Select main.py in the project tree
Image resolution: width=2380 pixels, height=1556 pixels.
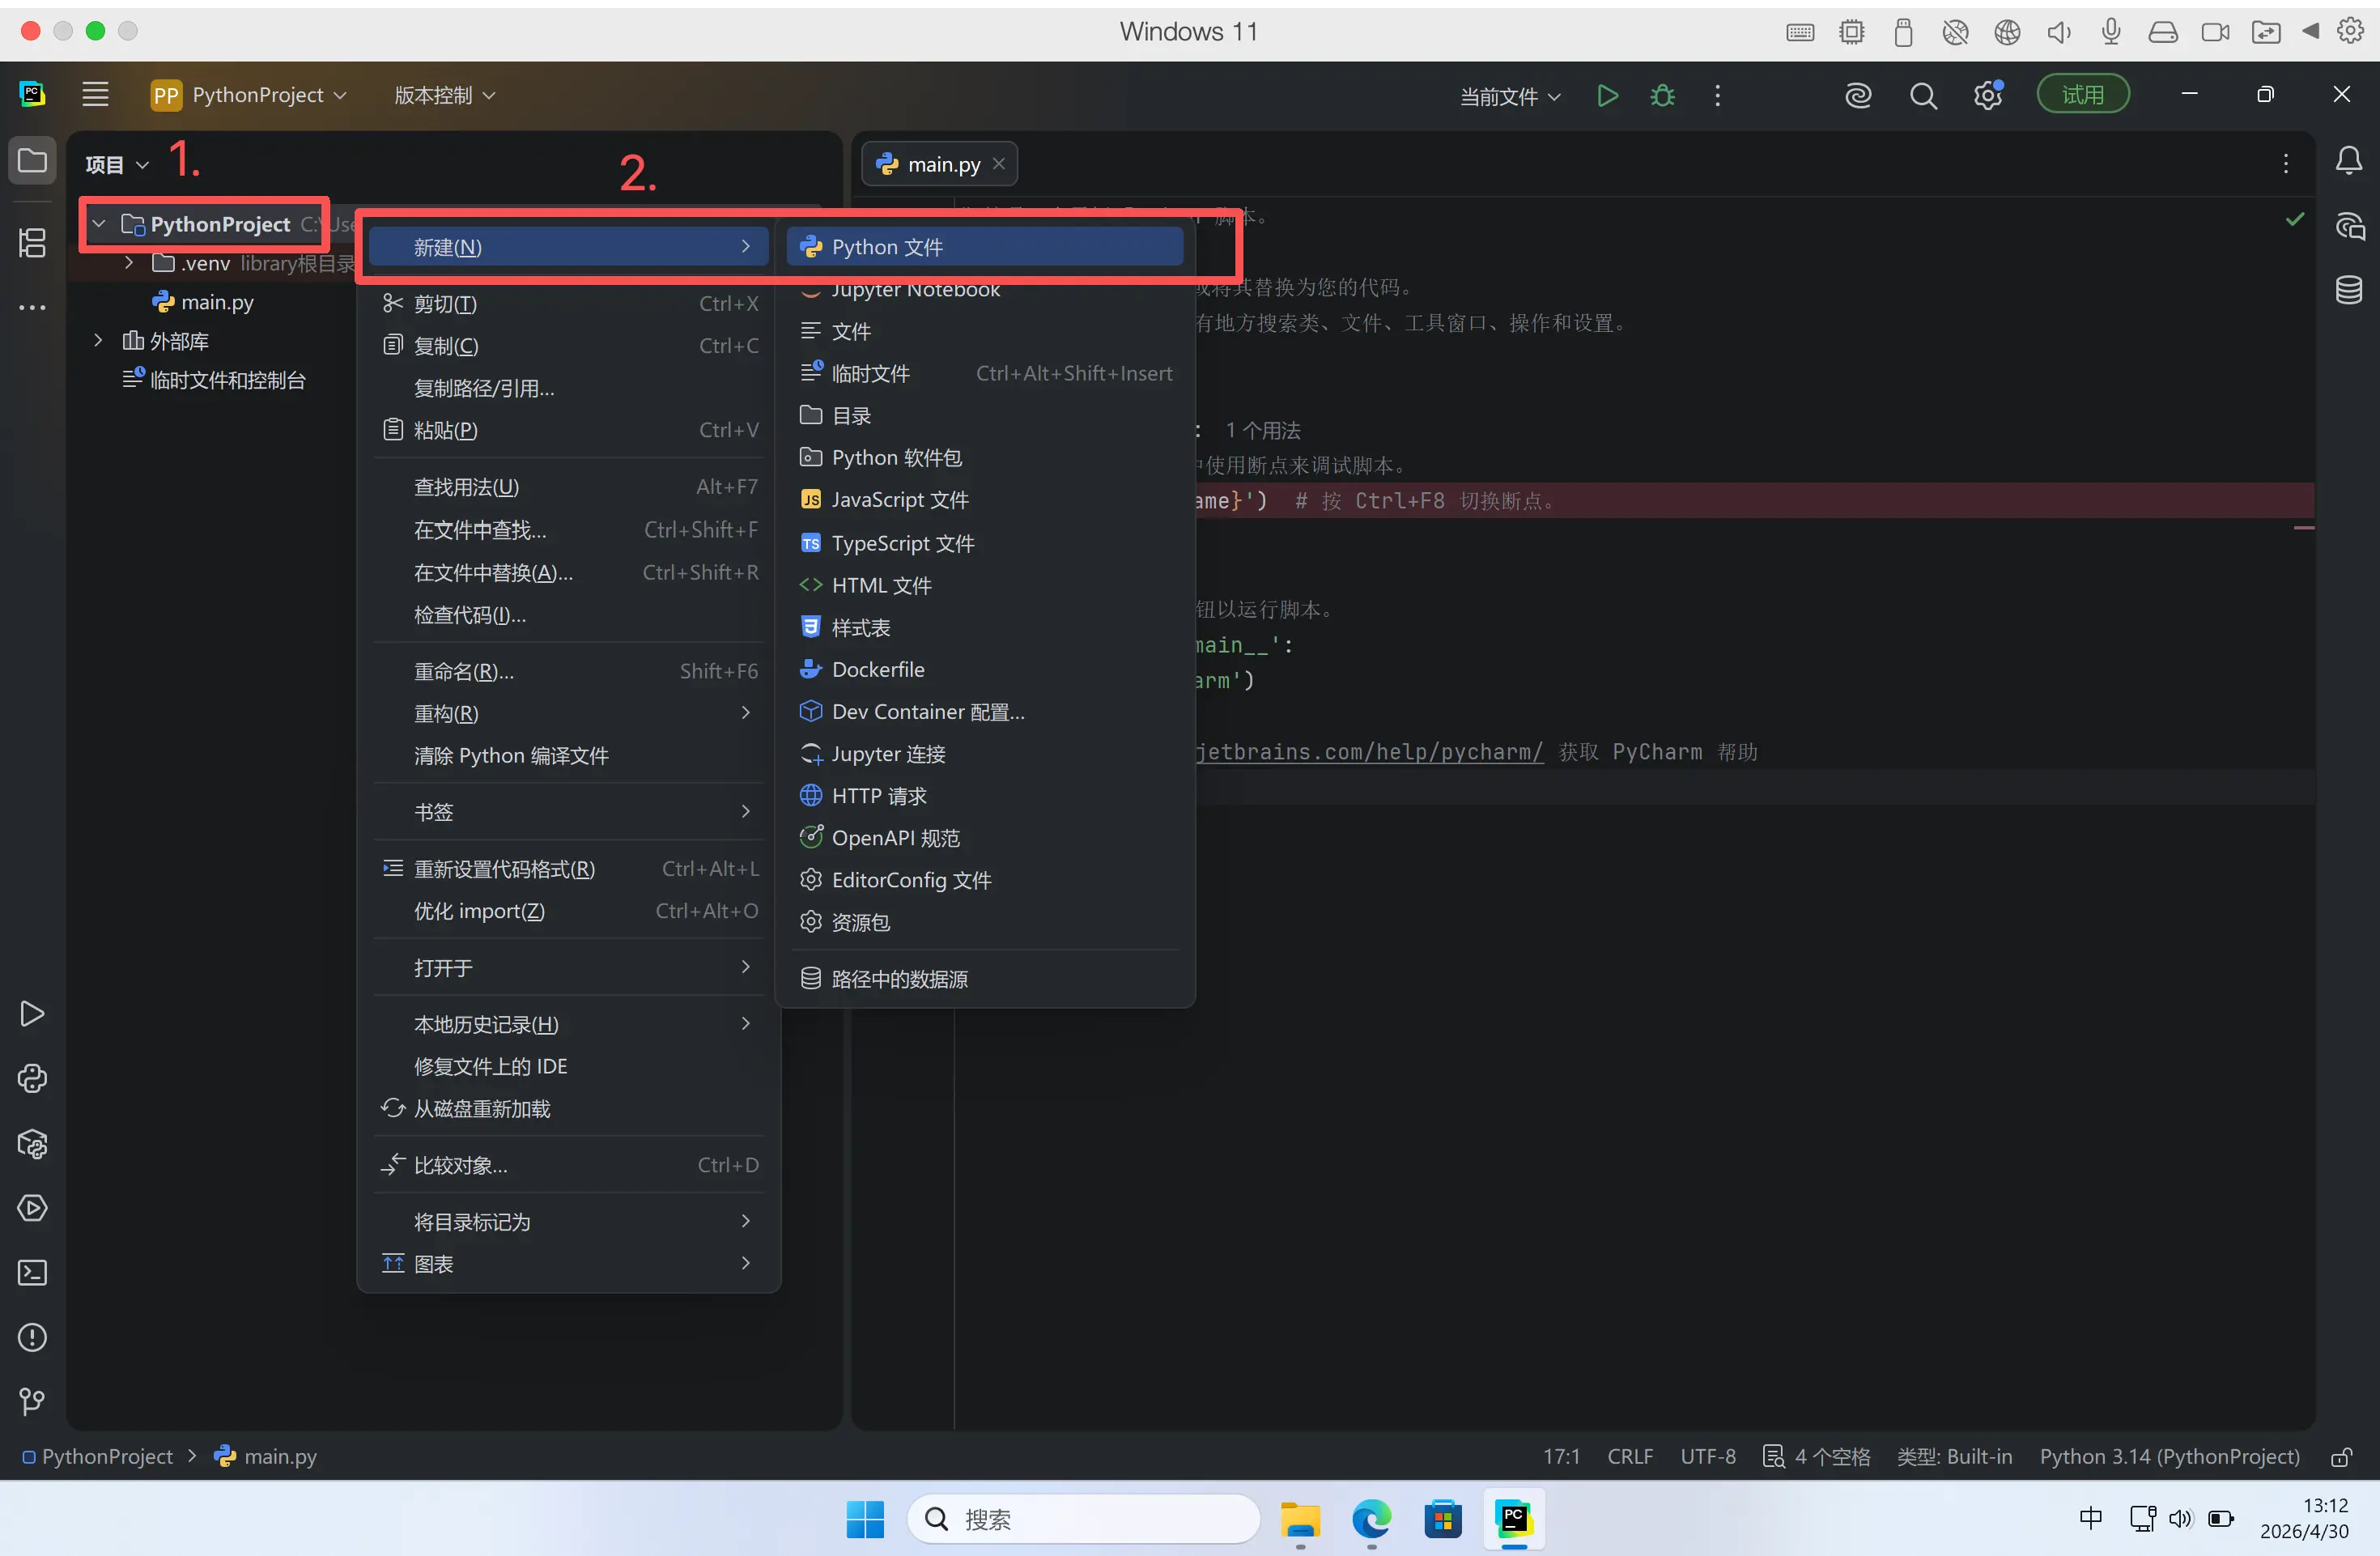[203, 302]
